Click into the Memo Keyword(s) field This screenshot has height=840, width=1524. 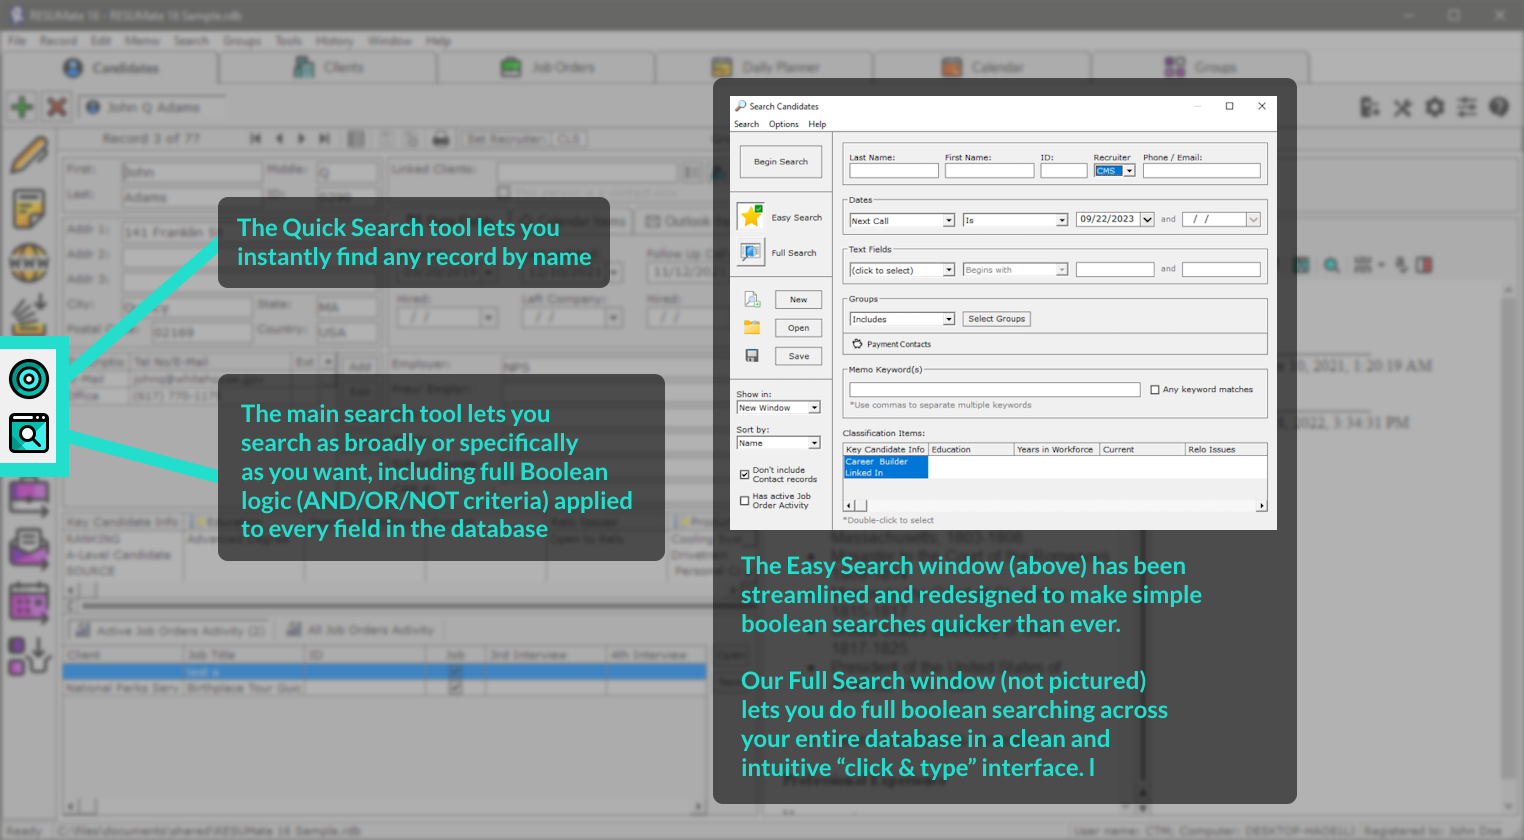tap(994, 390)
